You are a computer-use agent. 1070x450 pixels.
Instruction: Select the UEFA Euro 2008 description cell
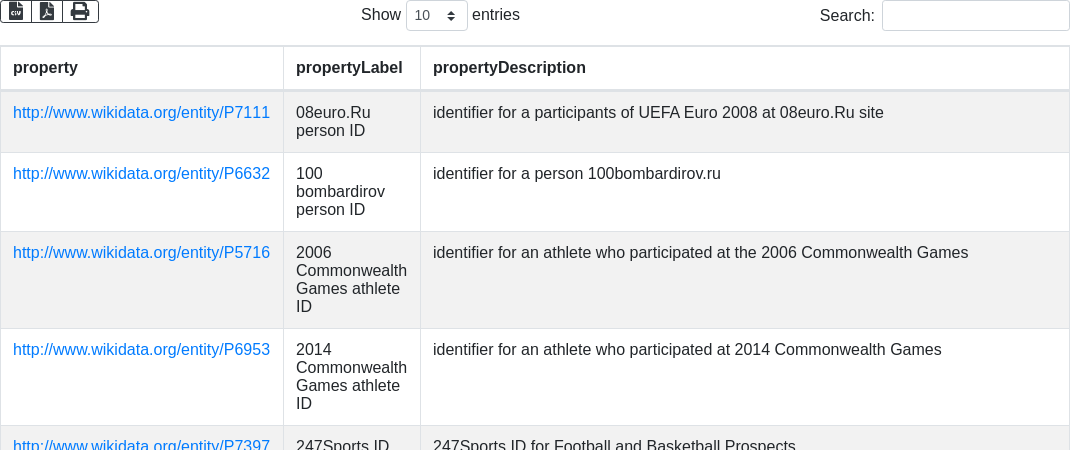click(658, 113)
